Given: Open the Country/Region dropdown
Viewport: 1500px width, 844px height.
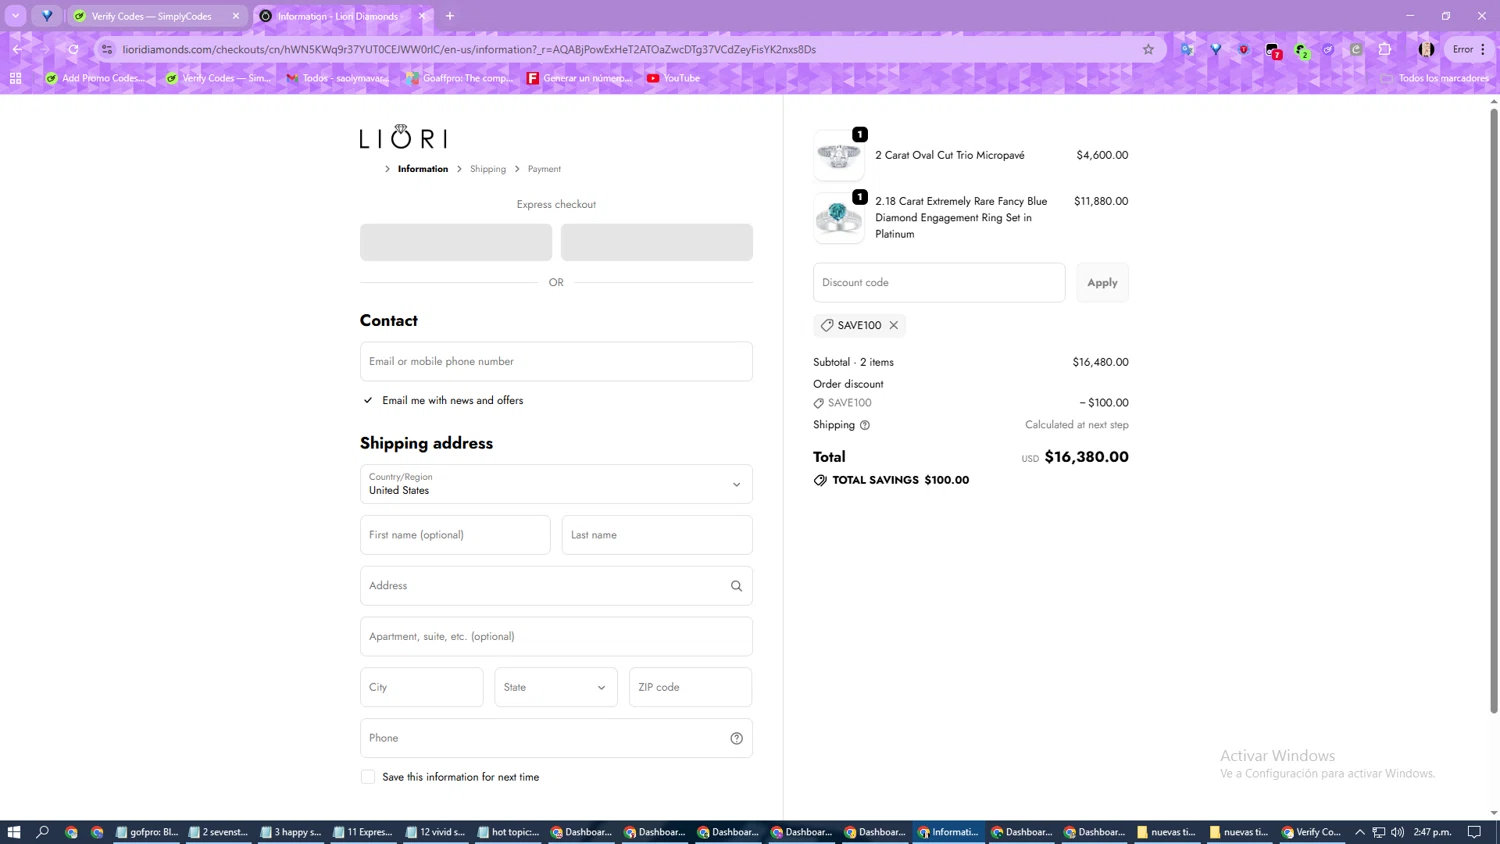Looking at the screenshot, I should pyautogui.click(x=556, y=484).
